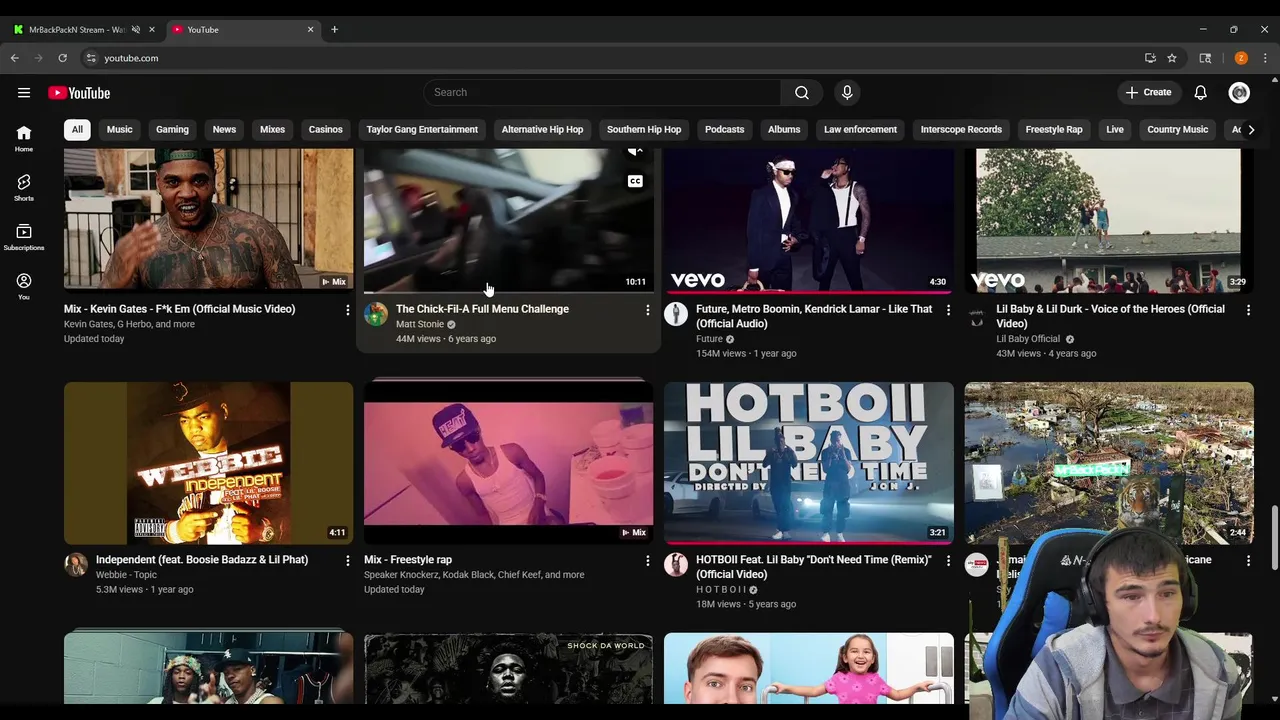1280x720 pixels.
Task: Start voice search with the microphone
Action: point(847,92)
